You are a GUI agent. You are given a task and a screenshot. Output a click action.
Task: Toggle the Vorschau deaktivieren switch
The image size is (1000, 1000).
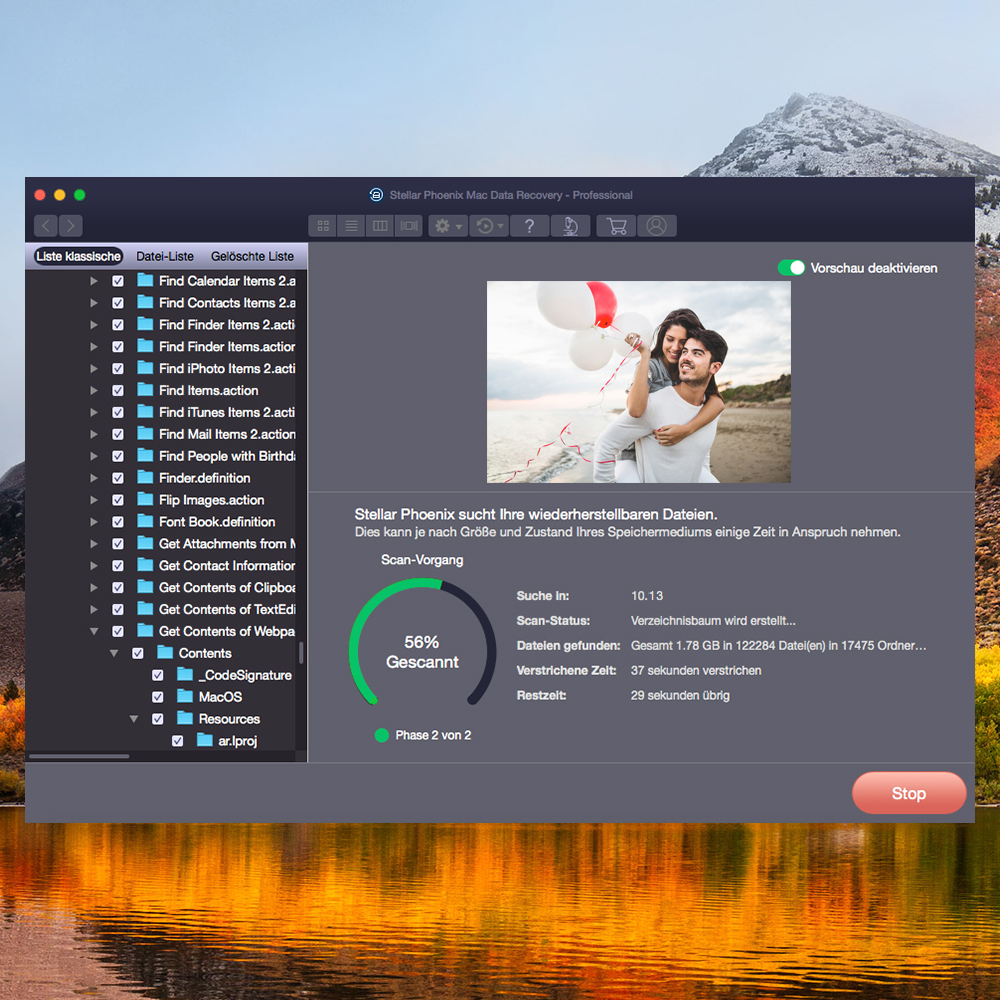coord(791,268)
